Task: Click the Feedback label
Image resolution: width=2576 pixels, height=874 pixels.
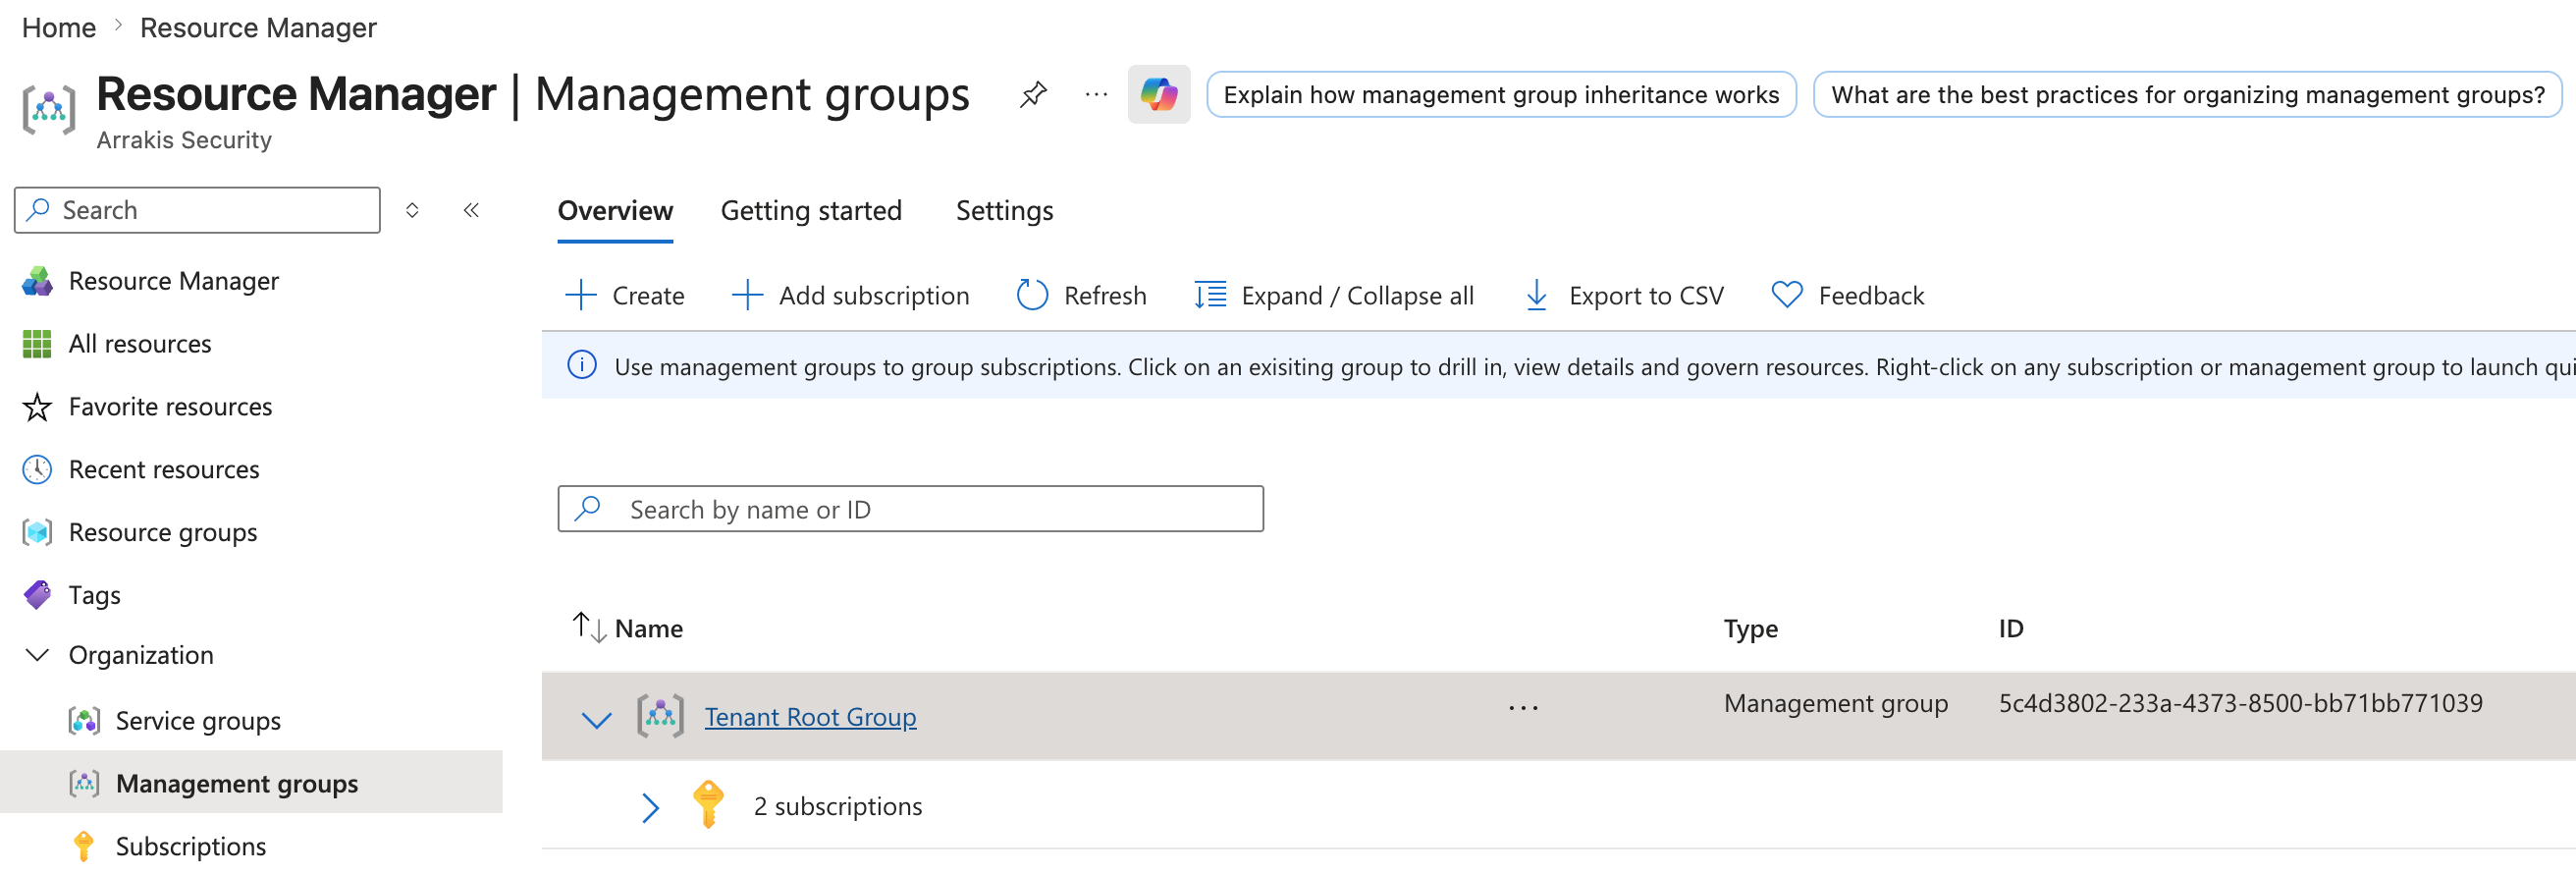Action: tap(1871, 296)
